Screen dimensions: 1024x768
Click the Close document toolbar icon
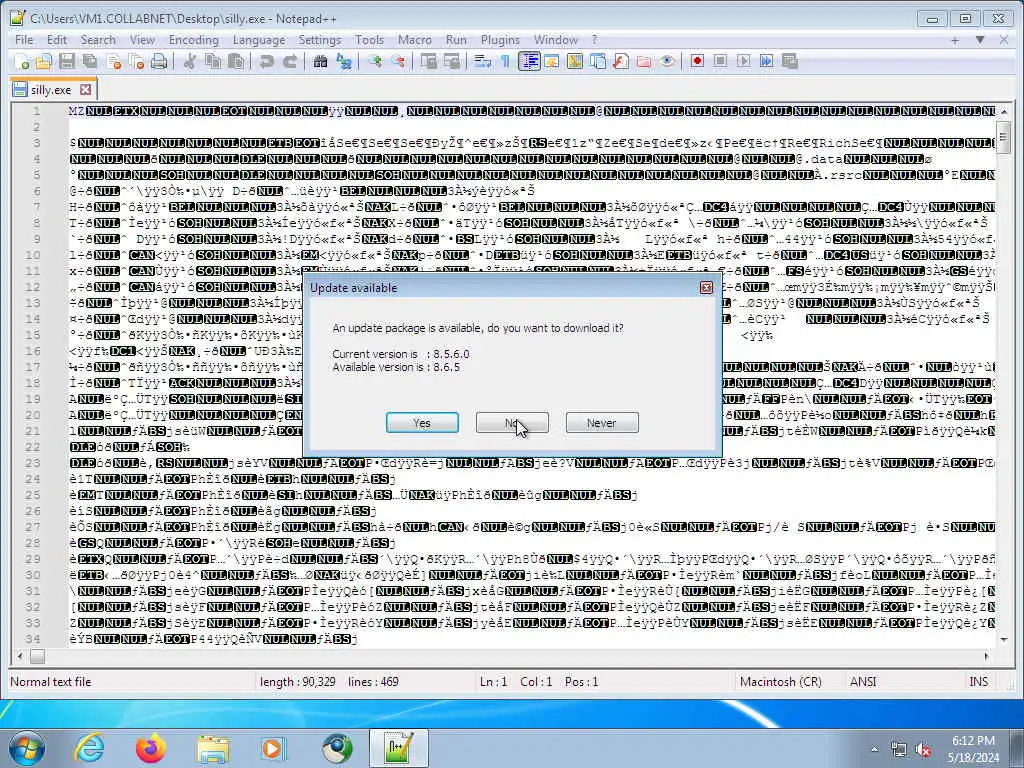click(114, 61)
